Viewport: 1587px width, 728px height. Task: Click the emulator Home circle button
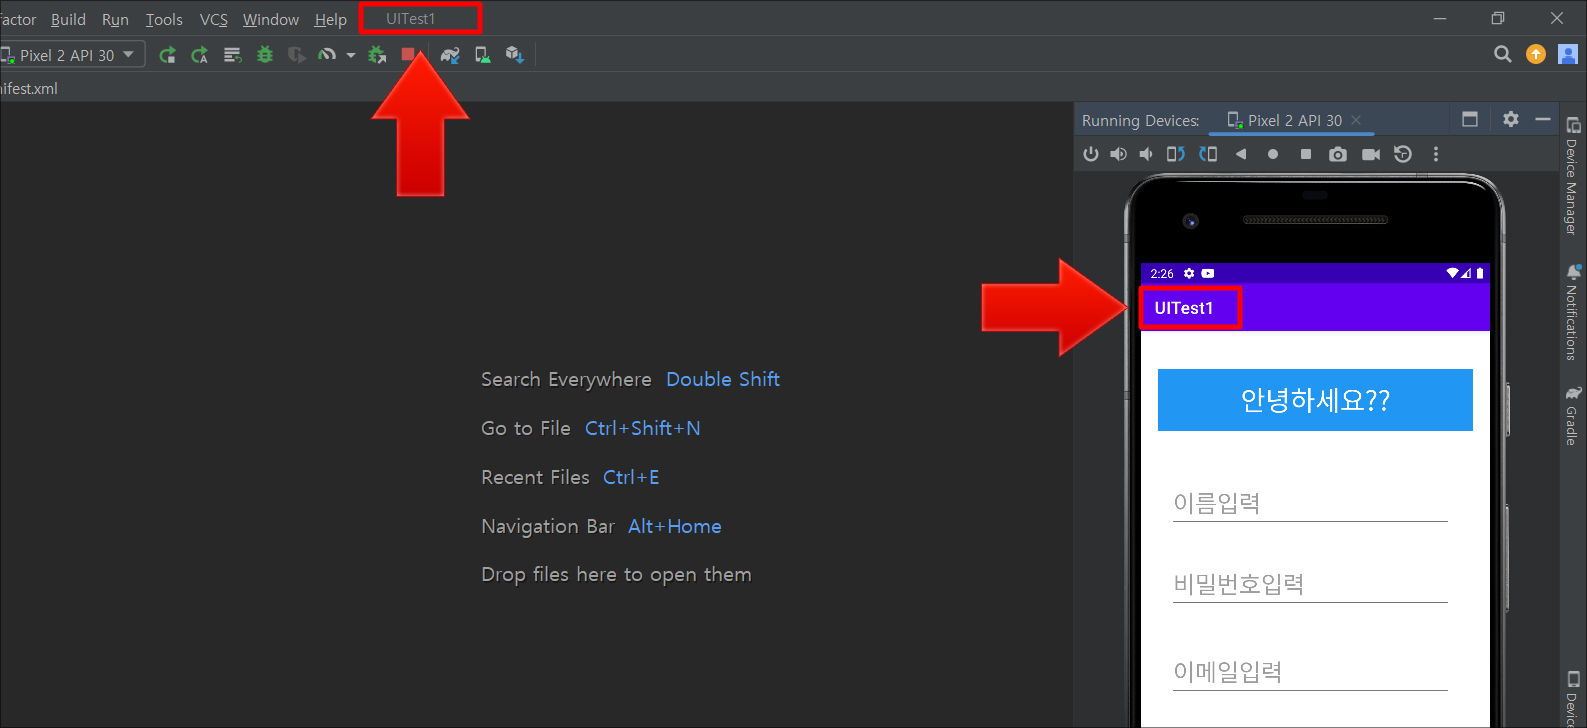pyautogui.click(x=1273, y=154)
